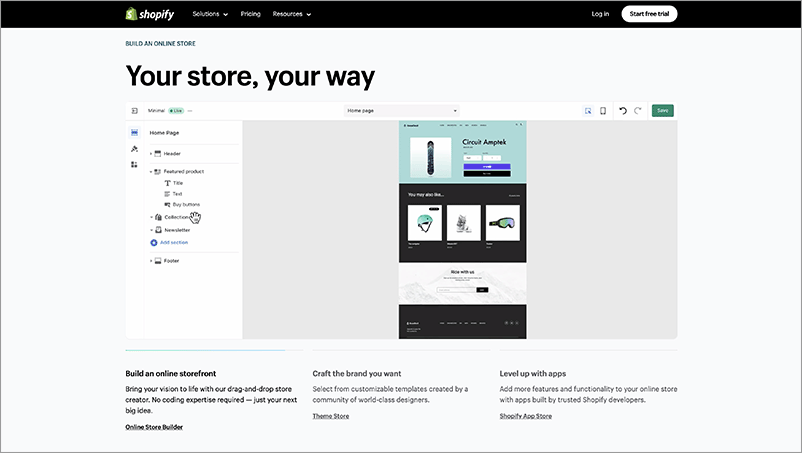Open the Theme settings brush icon
The width and height of the screenshot is (802, 453).
click(x=134, y=149)
